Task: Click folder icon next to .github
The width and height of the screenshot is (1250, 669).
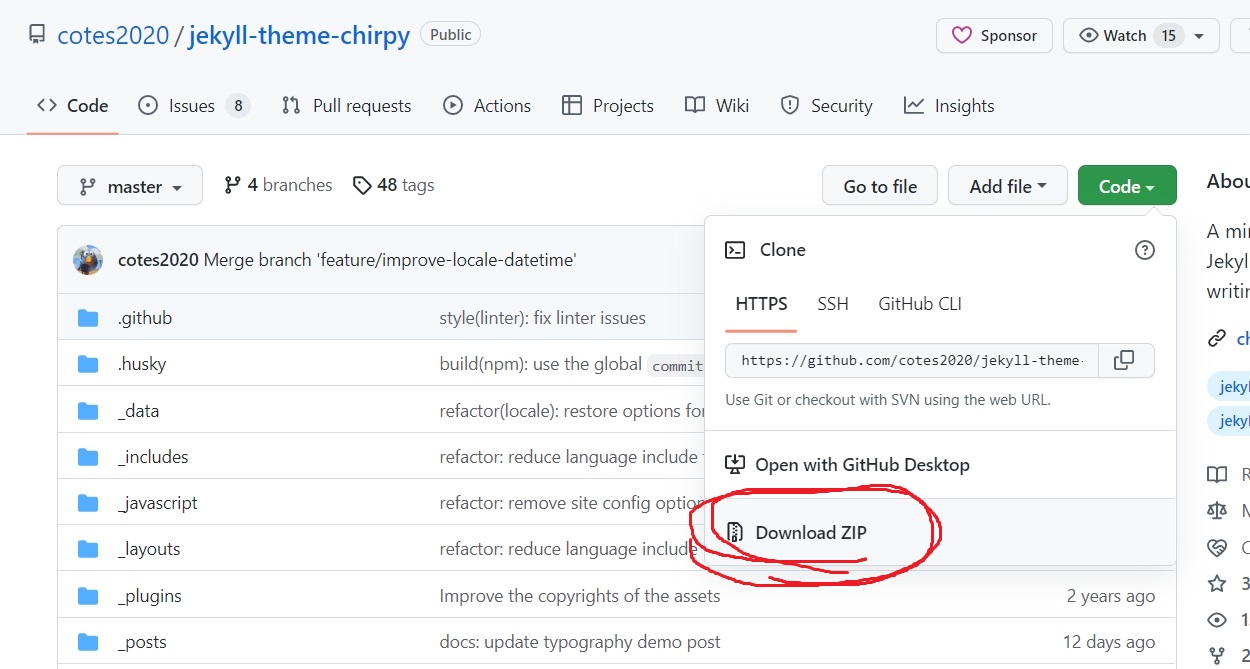Action: click(88, 318)
